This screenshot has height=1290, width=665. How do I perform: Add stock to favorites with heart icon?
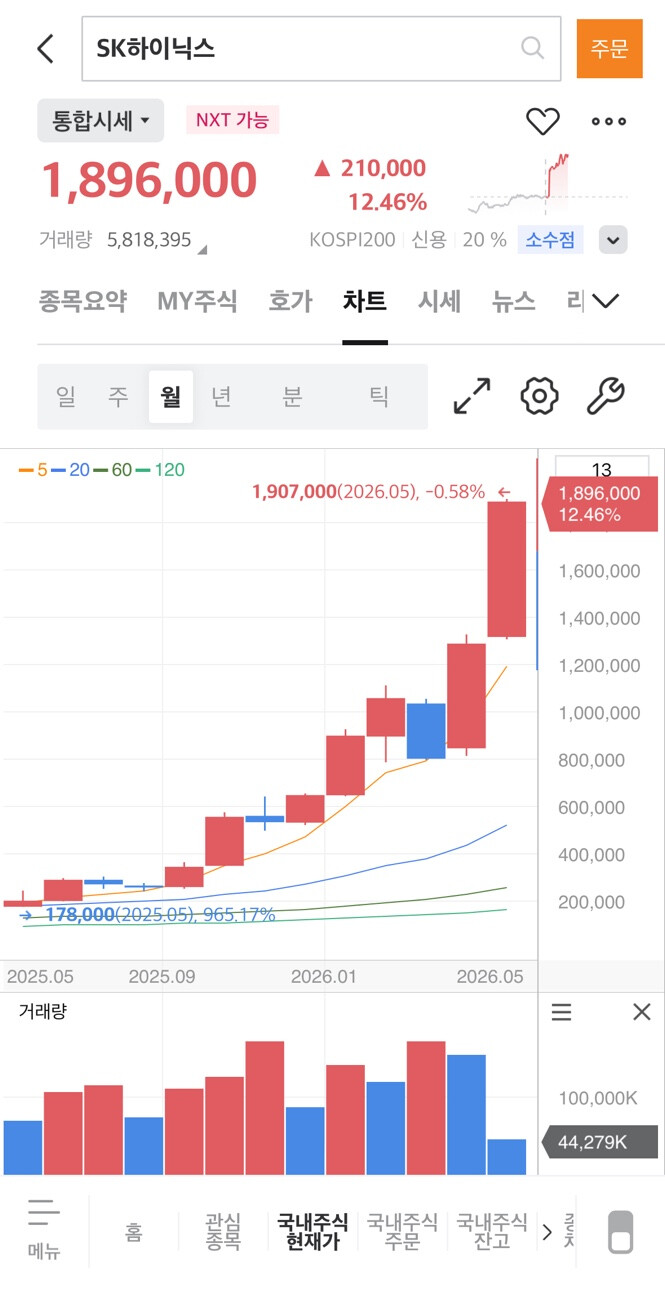point(543,121)
